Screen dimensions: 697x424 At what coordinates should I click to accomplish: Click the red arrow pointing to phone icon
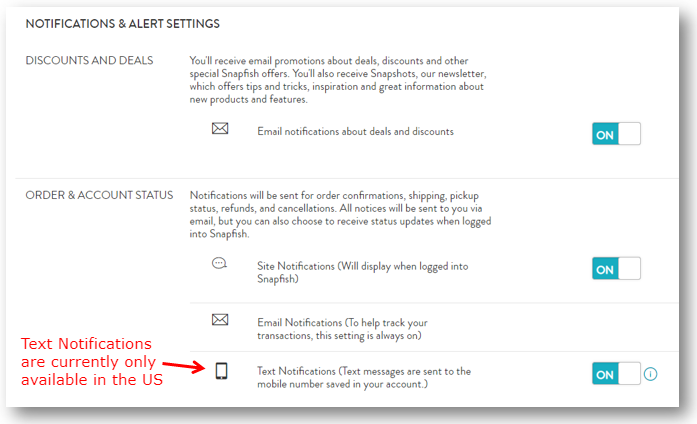(x=184, y=367)
